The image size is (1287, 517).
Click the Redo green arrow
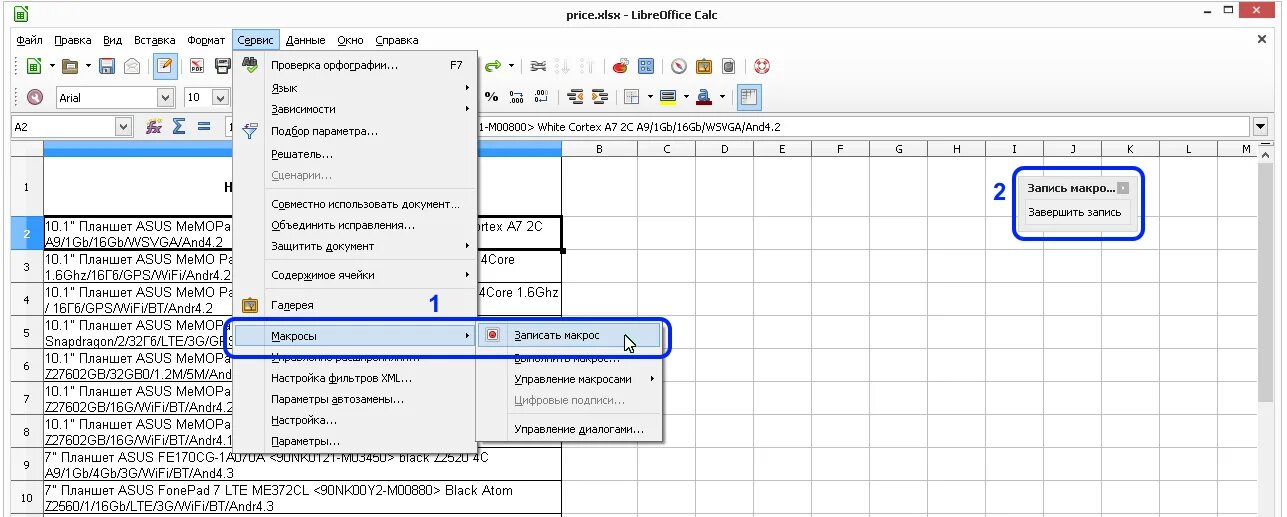493,67
